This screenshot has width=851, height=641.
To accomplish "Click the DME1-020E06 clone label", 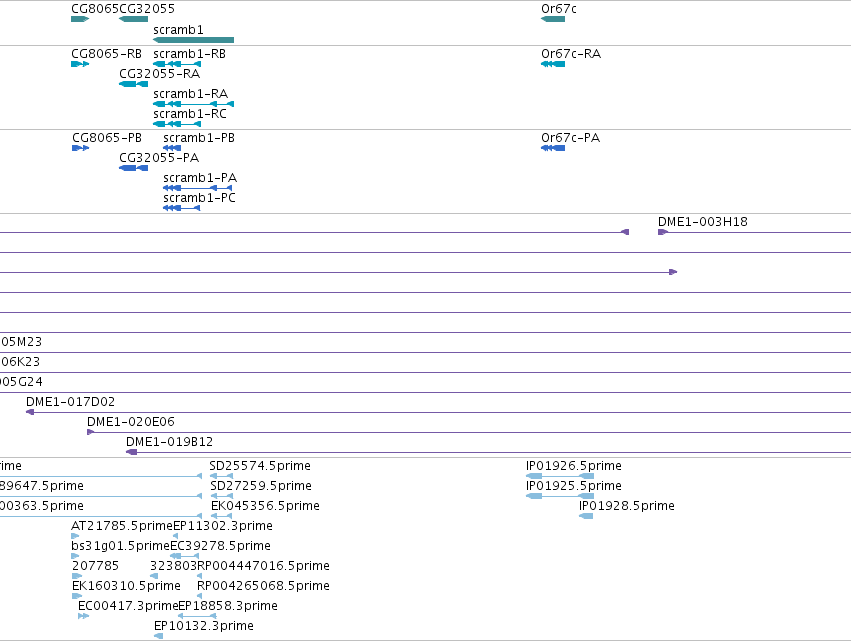I will [131, 422].
